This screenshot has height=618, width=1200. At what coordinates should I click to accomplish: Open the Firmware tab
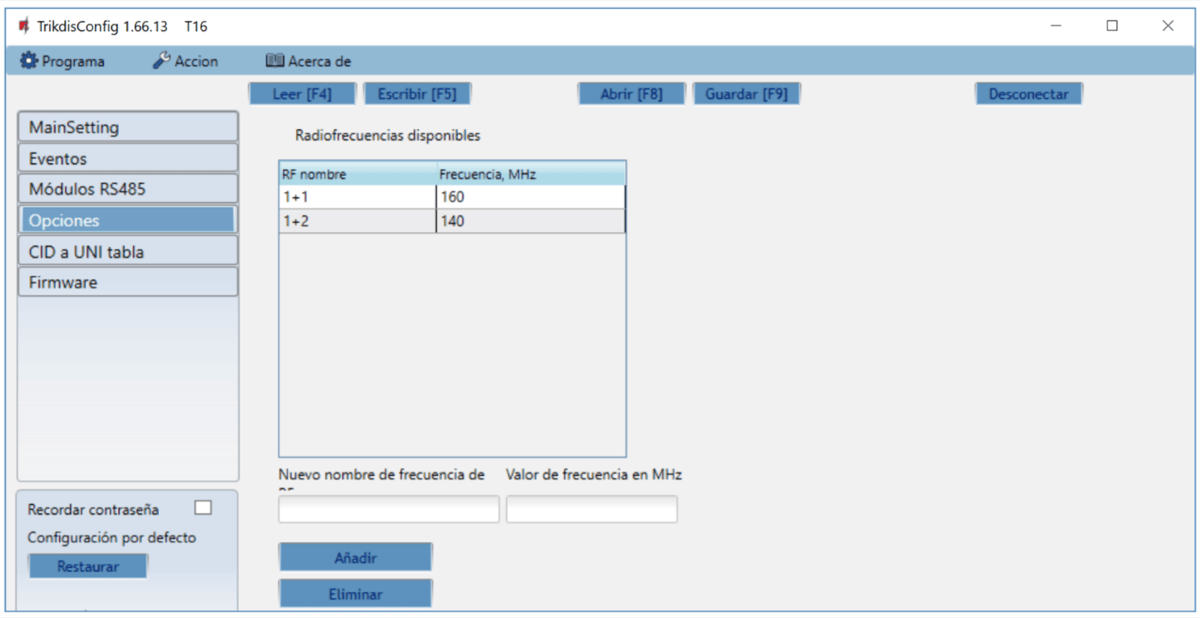[x=128, y=282]
